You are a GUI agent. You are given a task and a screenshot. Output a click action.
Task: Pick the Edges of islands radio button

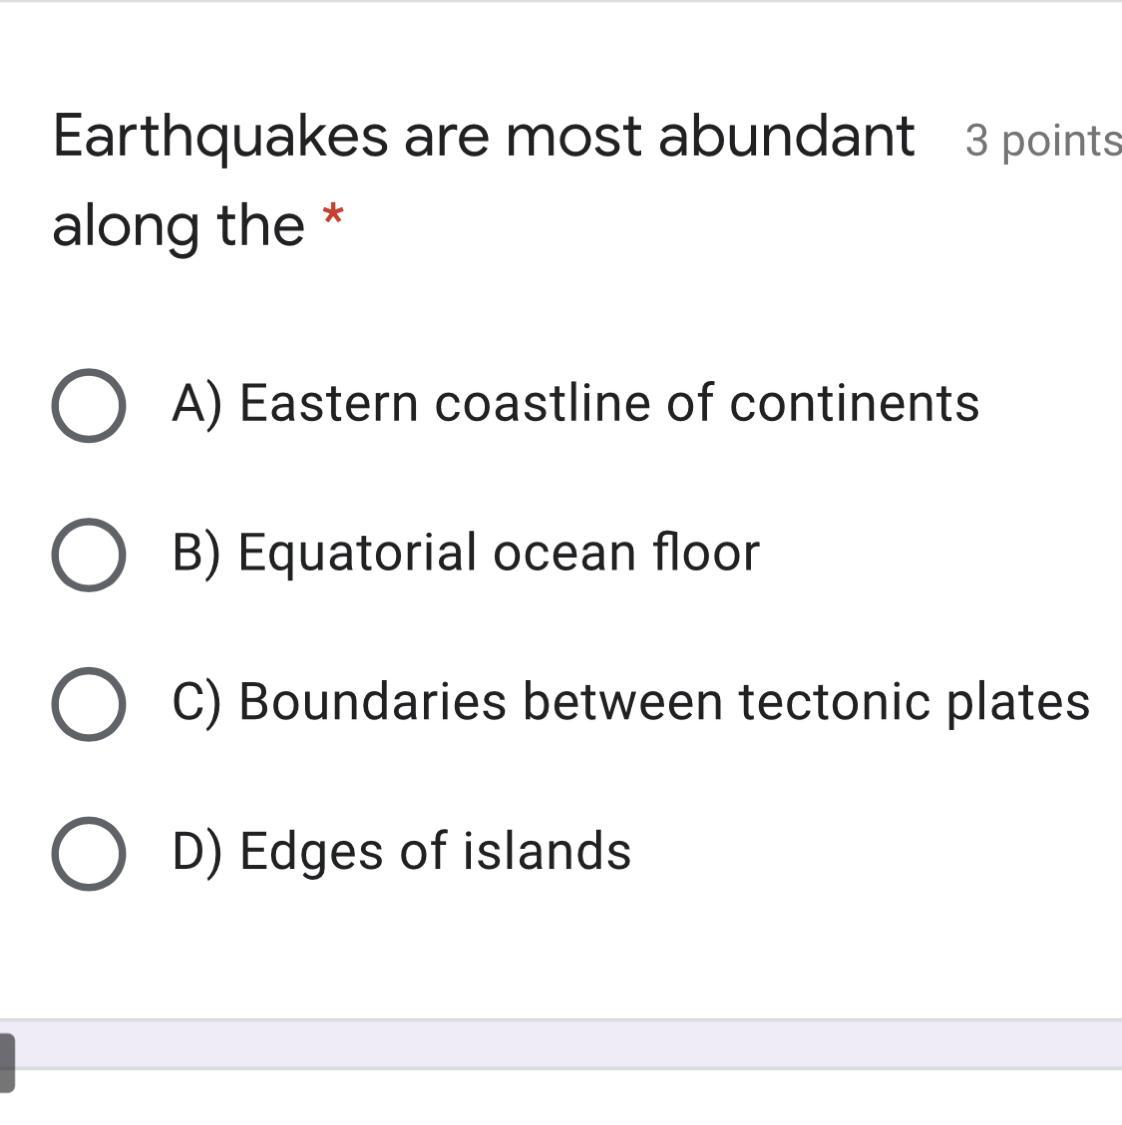click(x=88, y=853)
